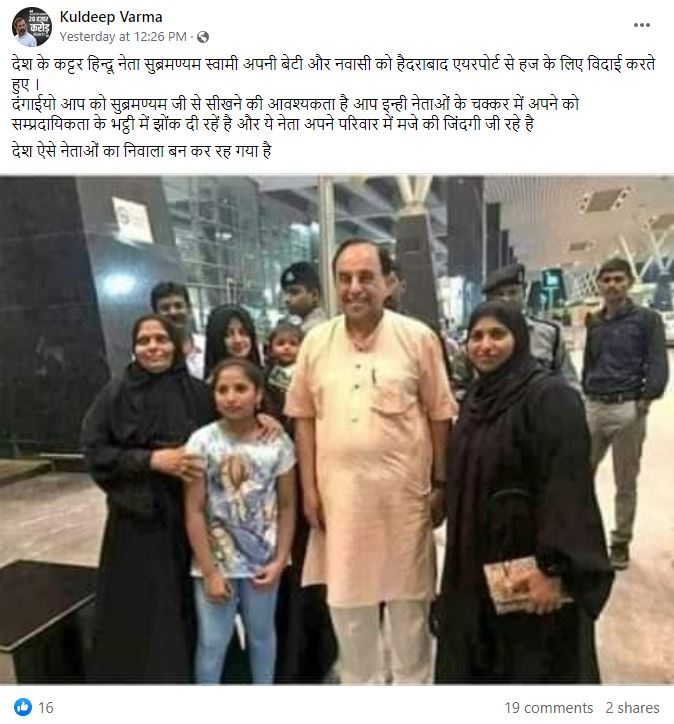This screenshot has width=674, height=724.
Task: Click the small child held in photo
Action: point(283,360)
